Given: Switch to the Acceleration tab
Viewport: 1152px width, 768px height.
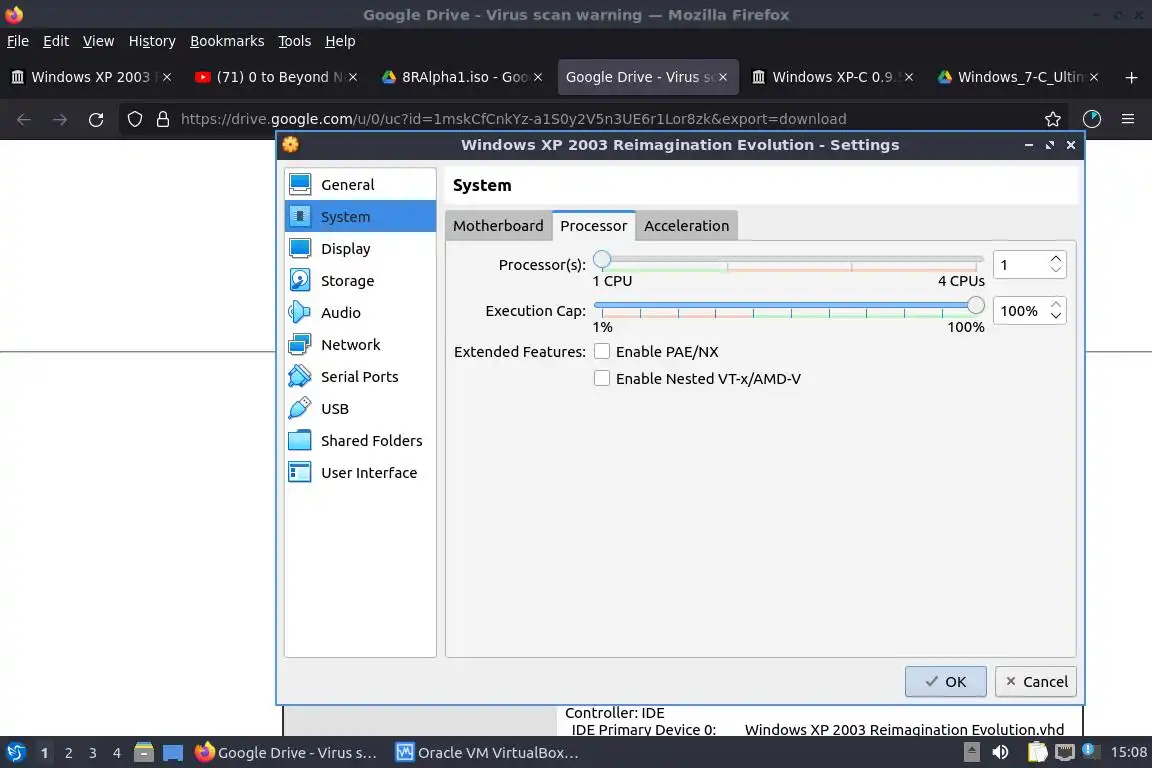Looking at the screenshot, I should click(x=686, y=226).
